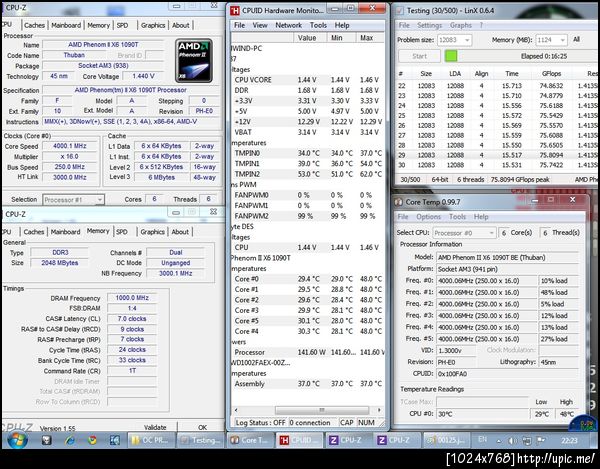Click the taskbar clock showing 22:23
The height and width of the screenshot is (469, 600).
569,441
